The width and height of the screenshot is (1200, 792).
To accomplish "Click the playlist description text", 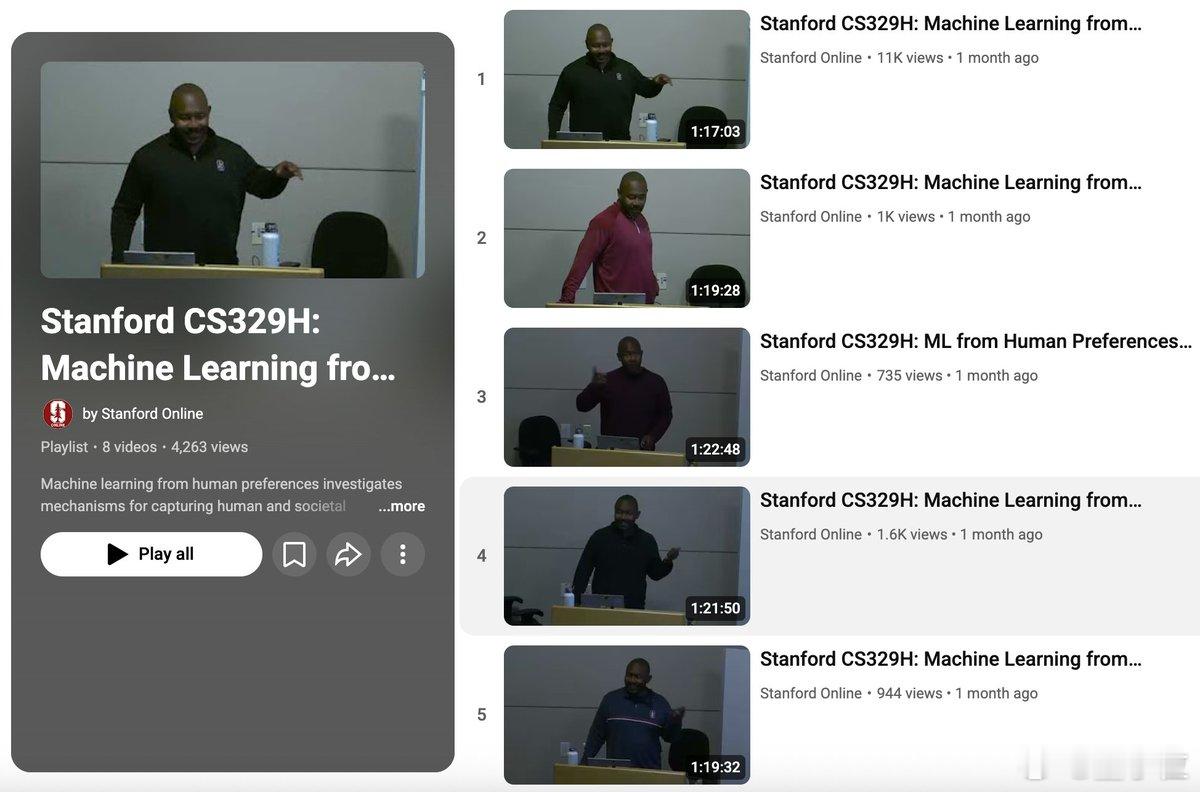I will (221, 495).
